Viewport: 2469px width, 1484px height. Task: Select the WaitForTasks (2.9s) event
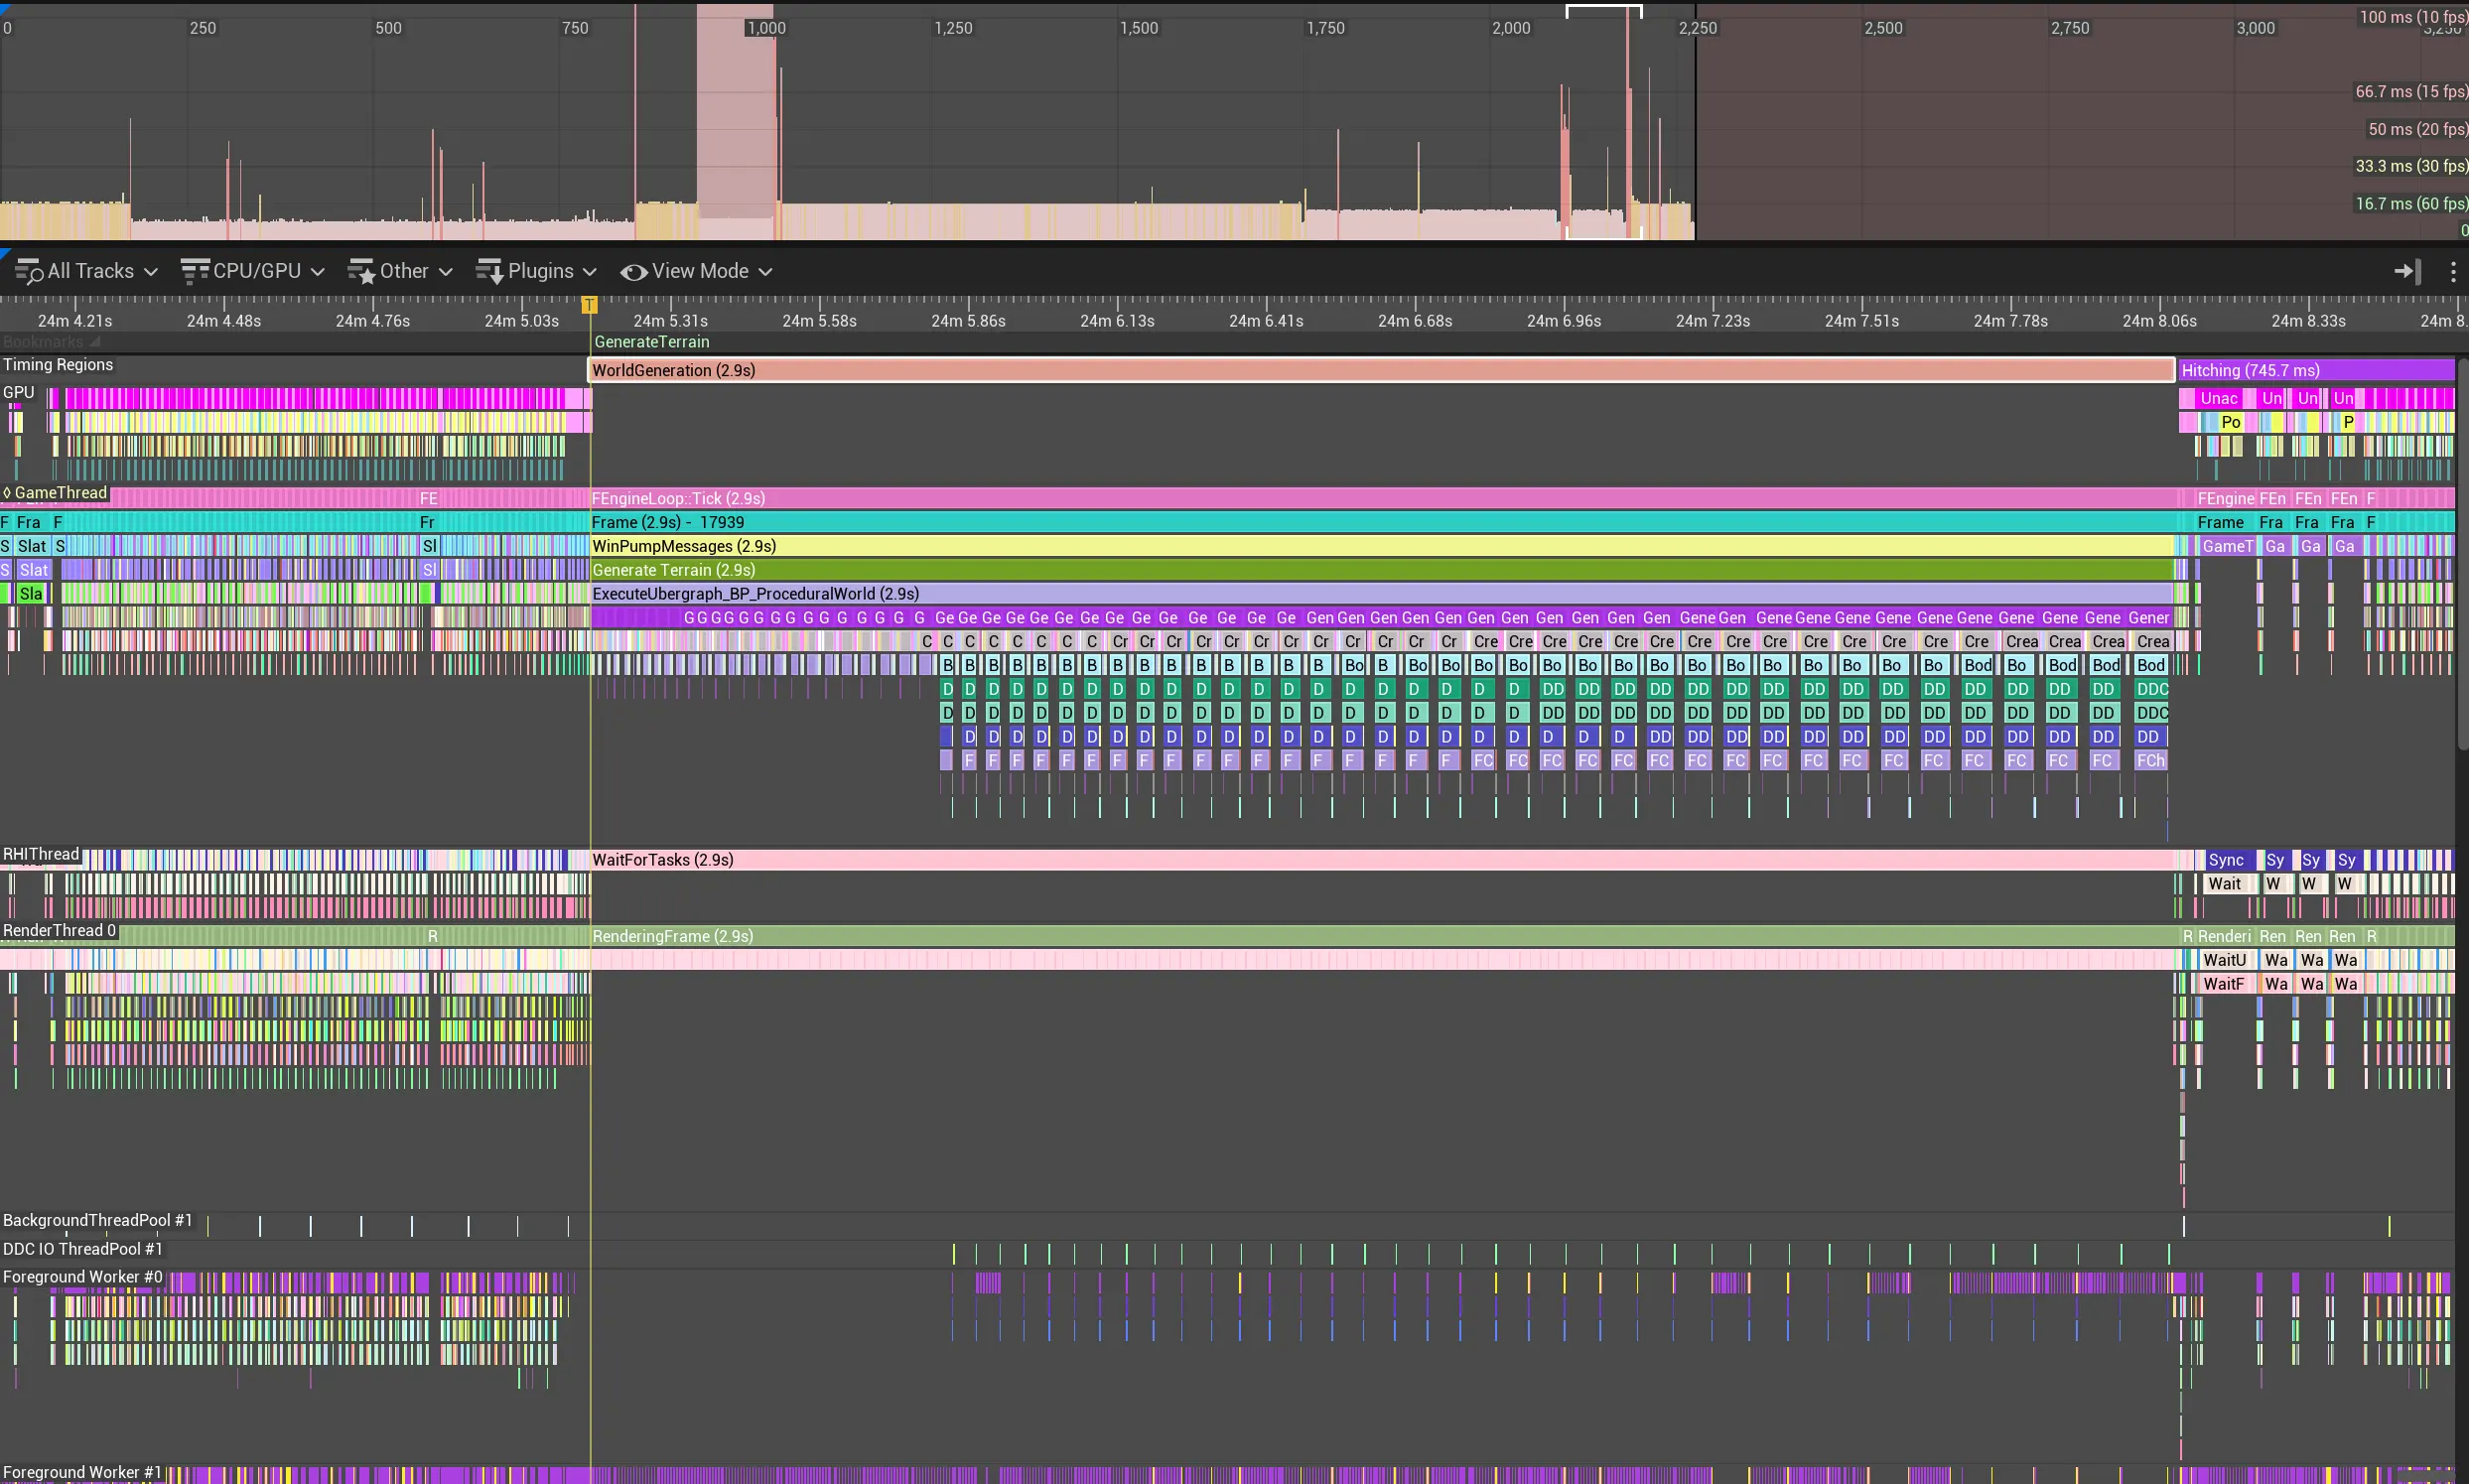[1382, 860]
